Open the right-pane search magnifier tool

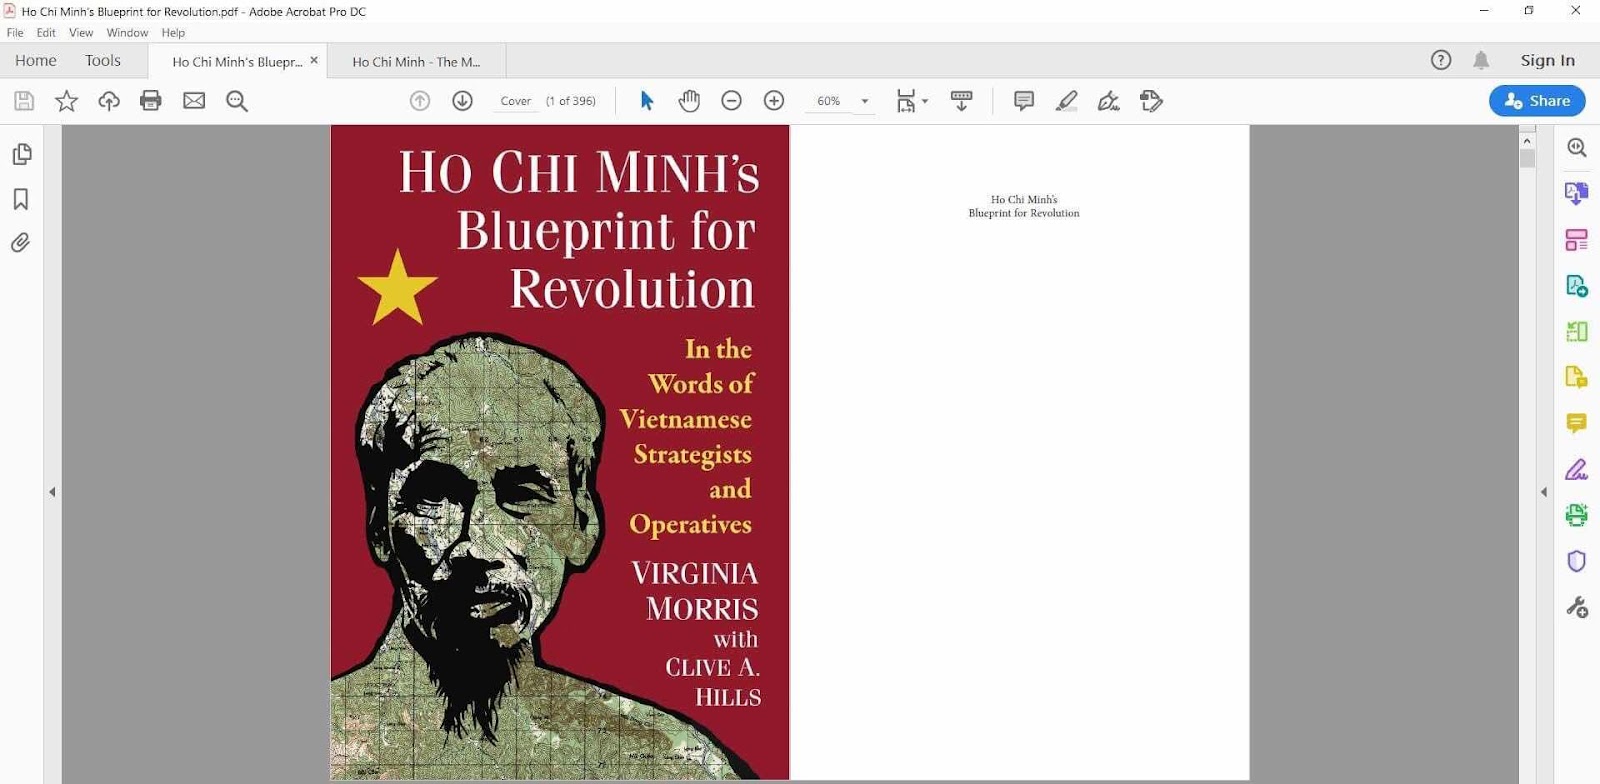tap(1577, 148)
